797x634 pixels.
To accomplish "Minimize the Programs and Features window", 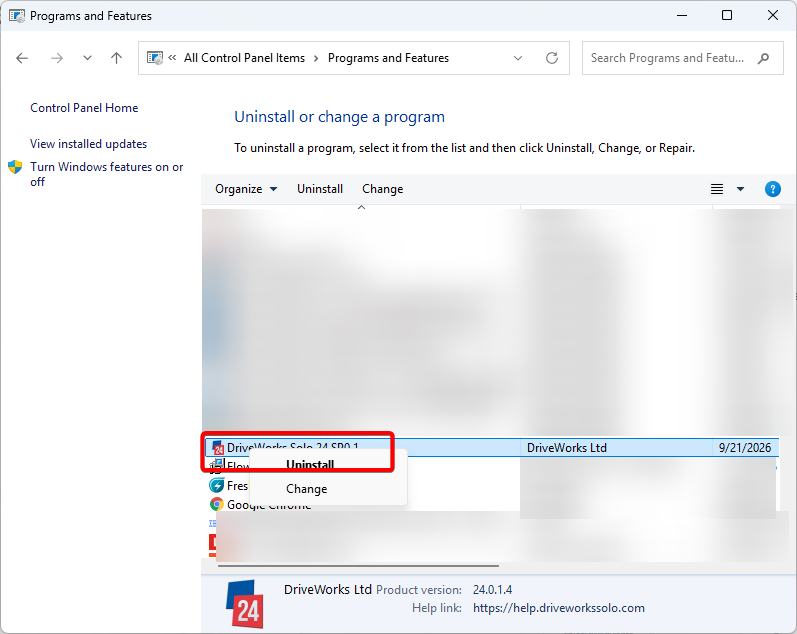I will click(682, 15).
